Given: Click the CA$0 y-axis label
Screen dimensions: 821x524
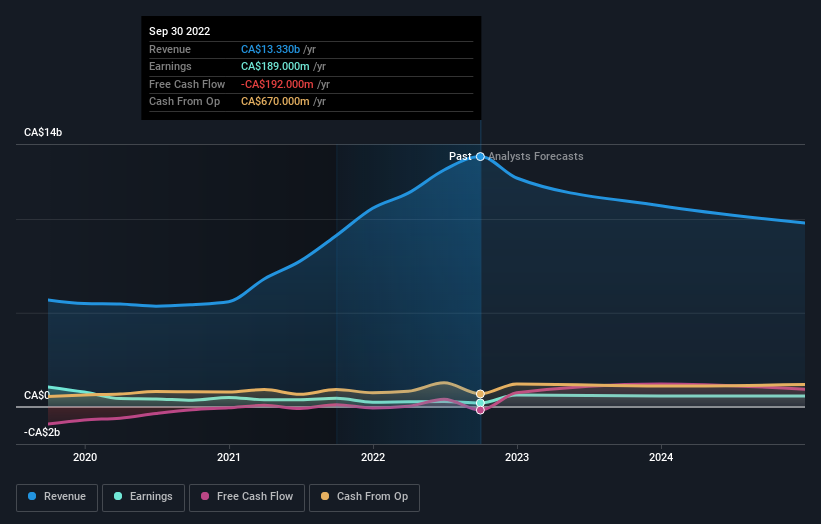Looking at the screenshot, I should 37,395.
